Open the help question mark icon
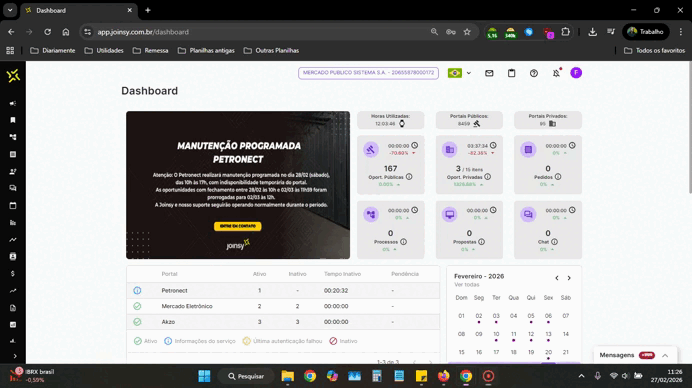Screen dimensions: 692x388 point(534,73)
